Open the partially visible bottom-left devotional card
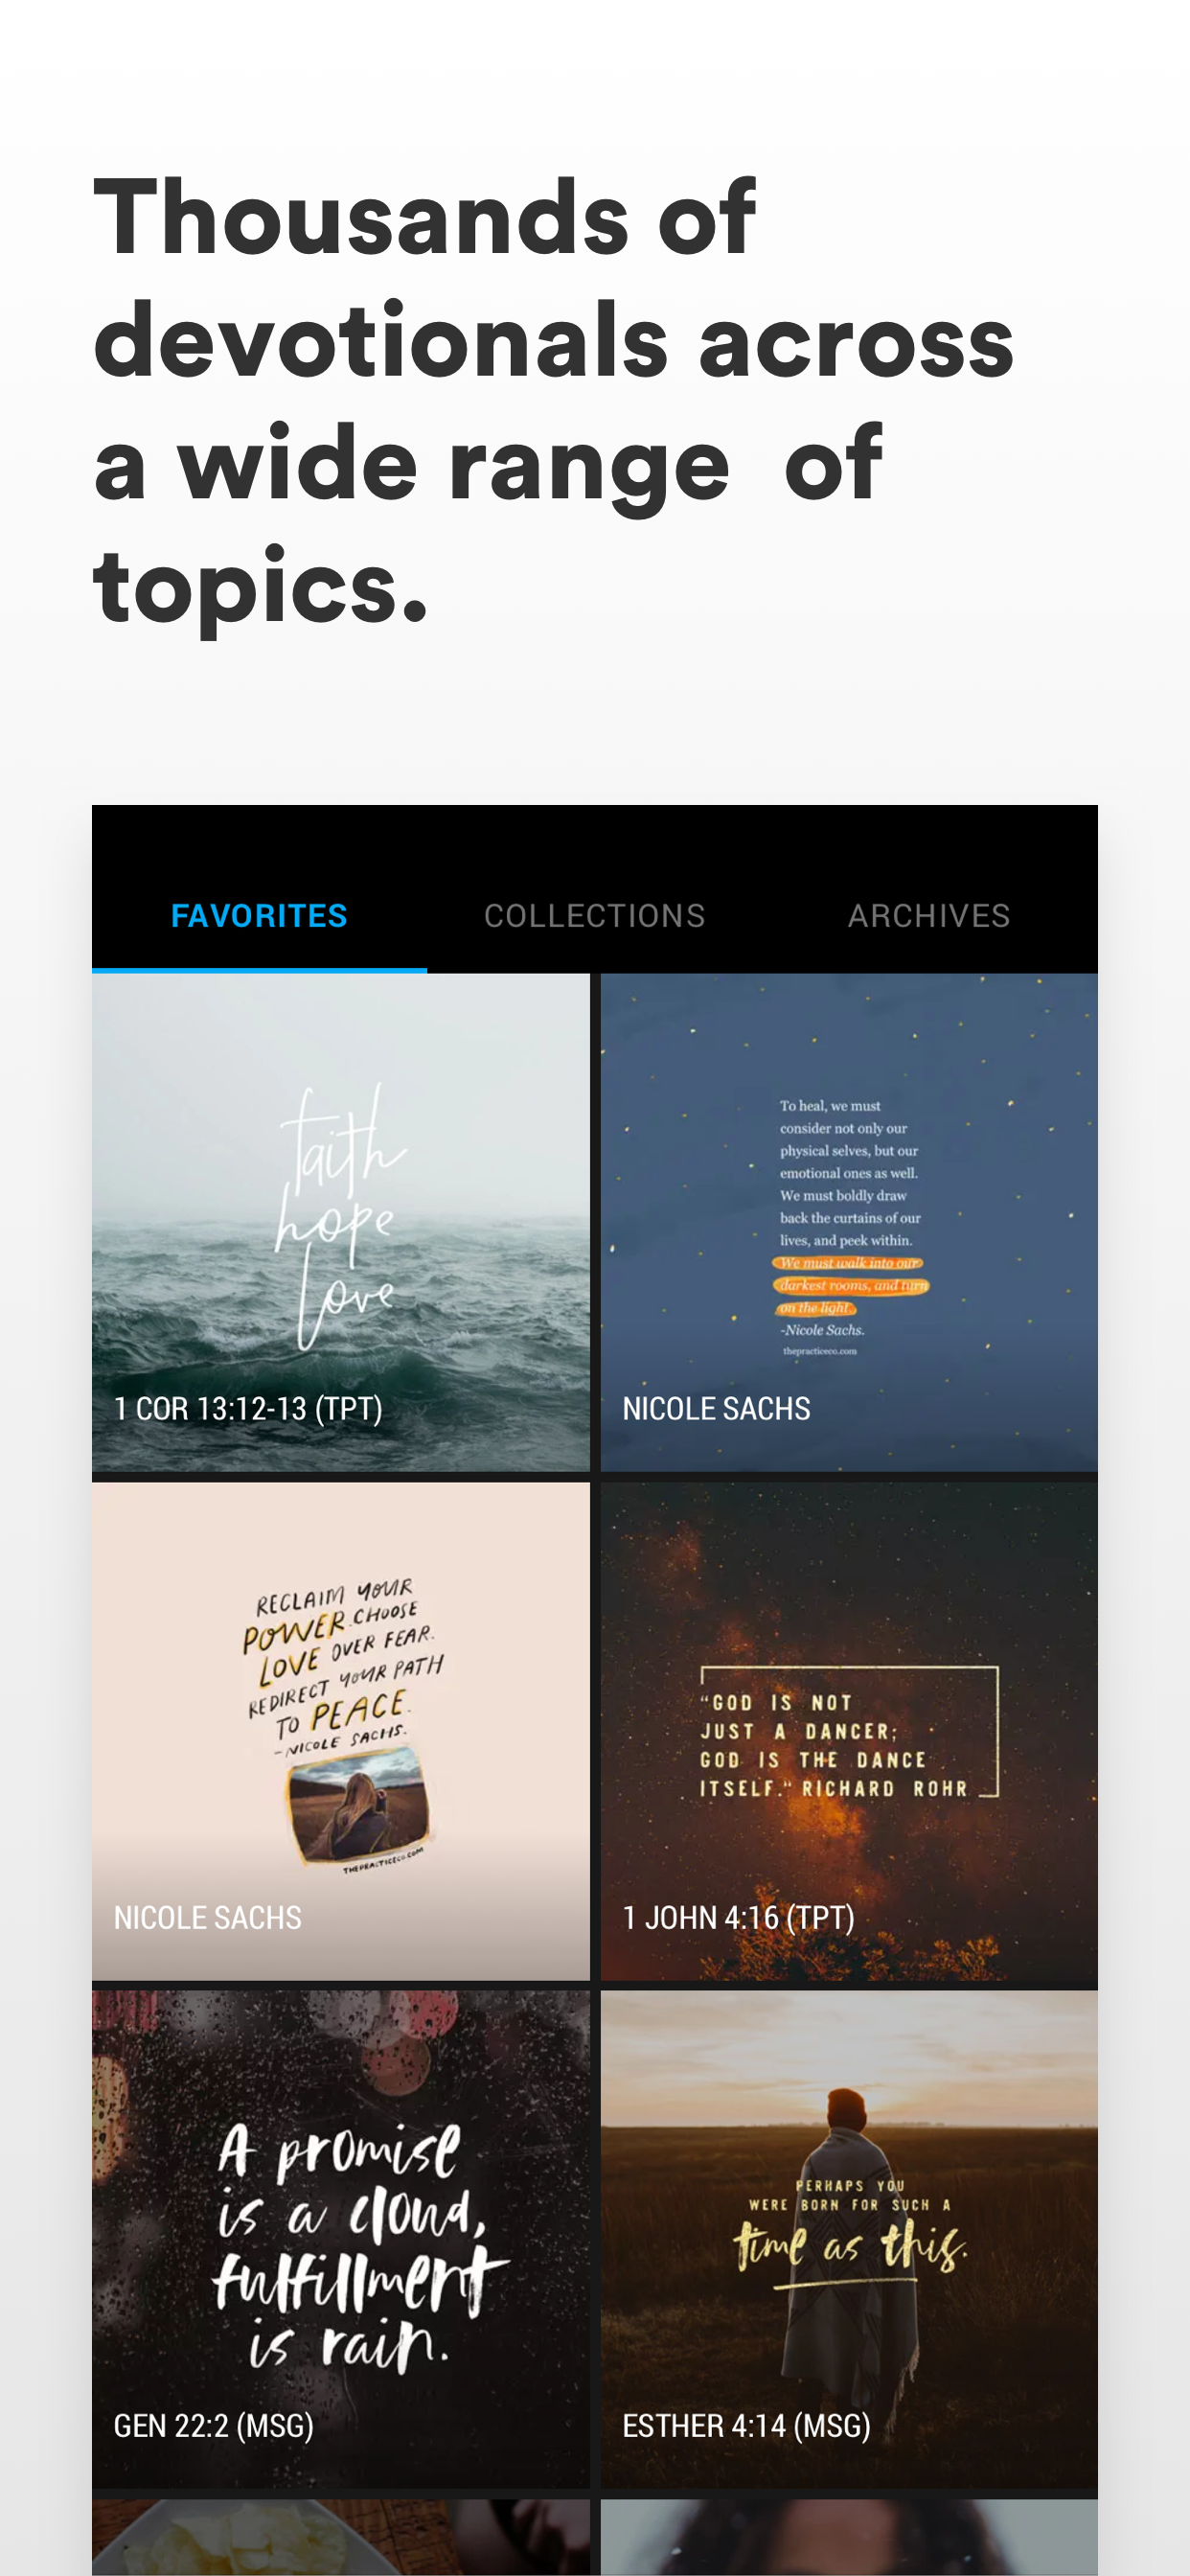 pyautogui.click(x=341, y=2537)
